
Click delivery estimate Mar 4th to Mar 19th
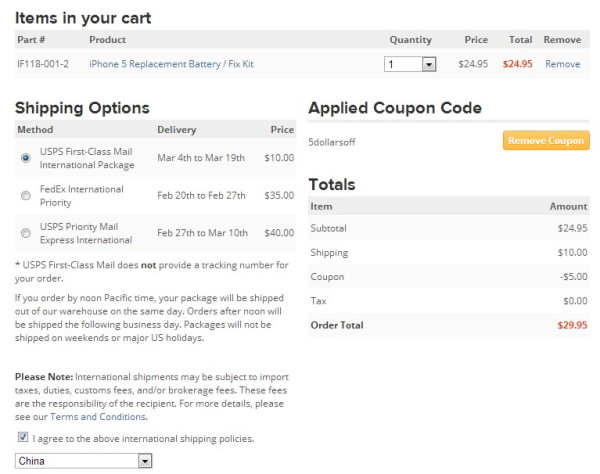click(201, 158)
